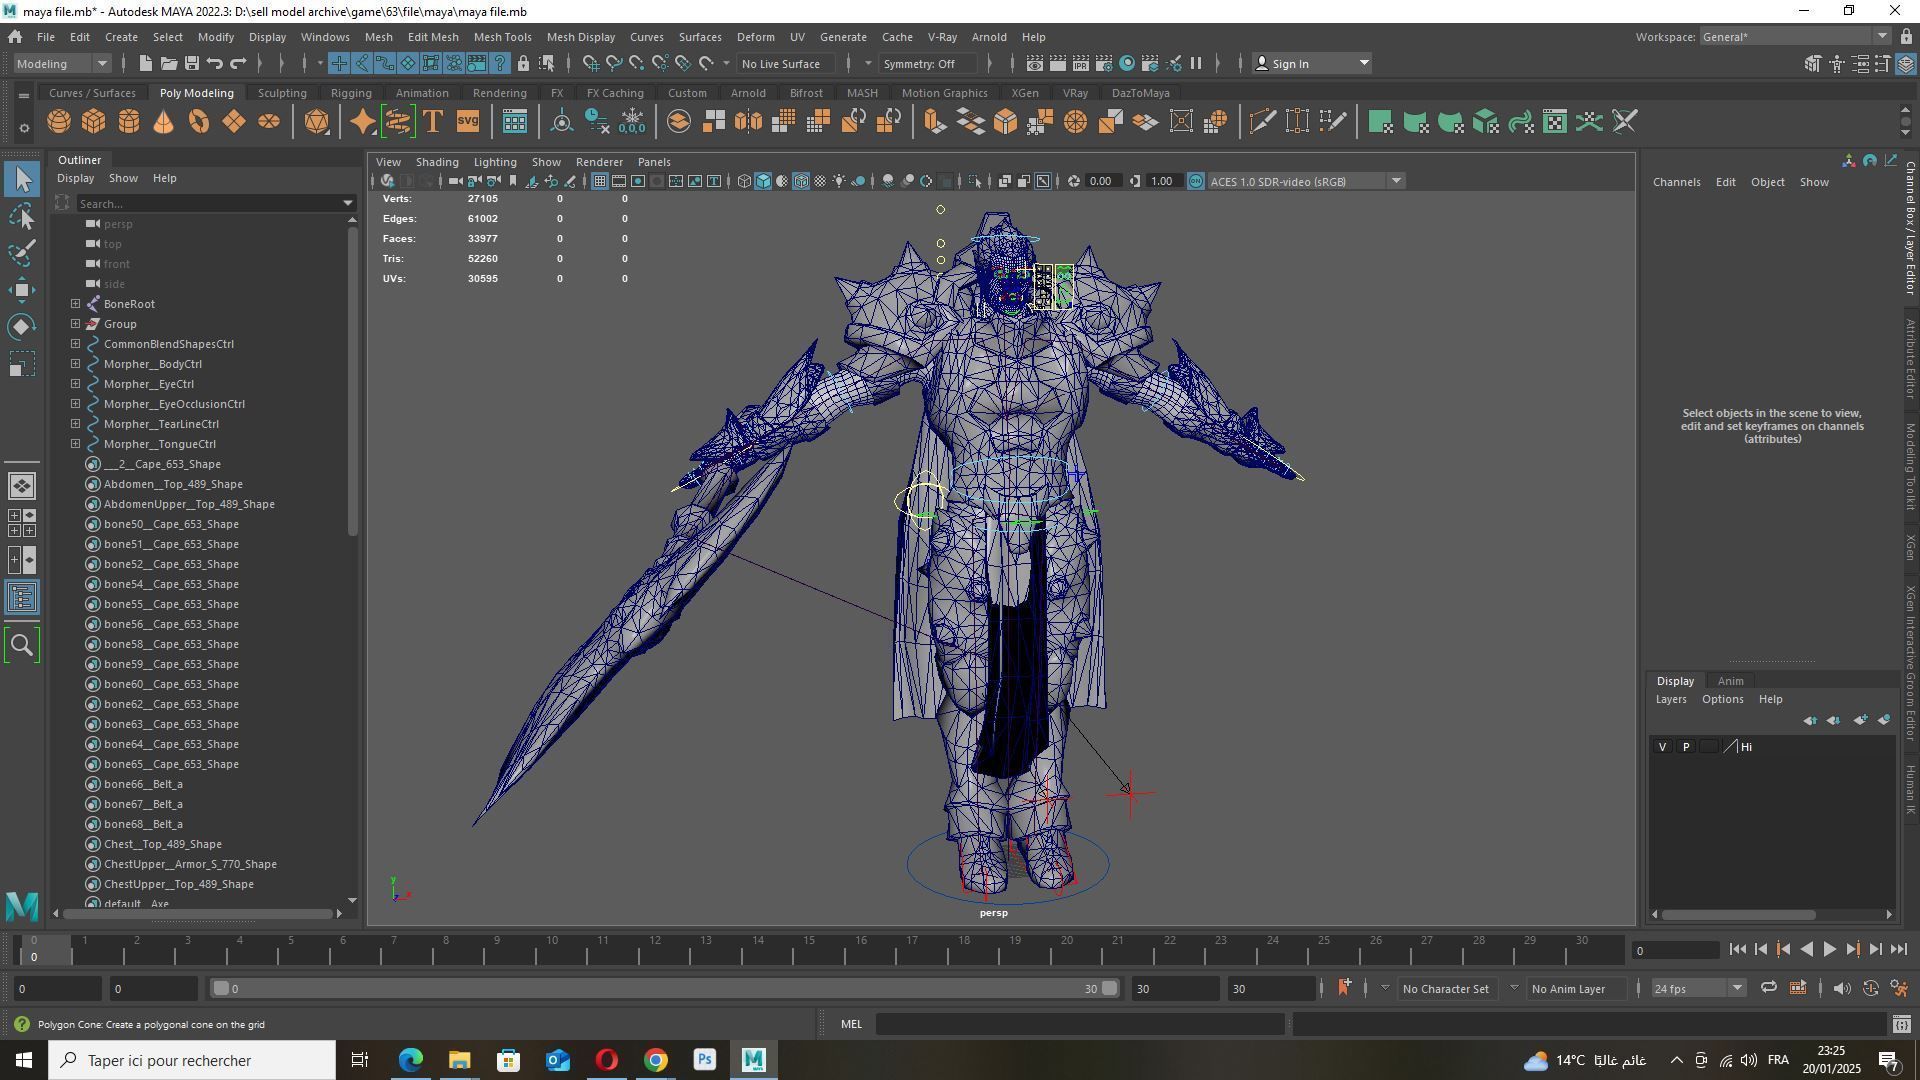Open the viewport Shading menu

(x=437, y=162)
